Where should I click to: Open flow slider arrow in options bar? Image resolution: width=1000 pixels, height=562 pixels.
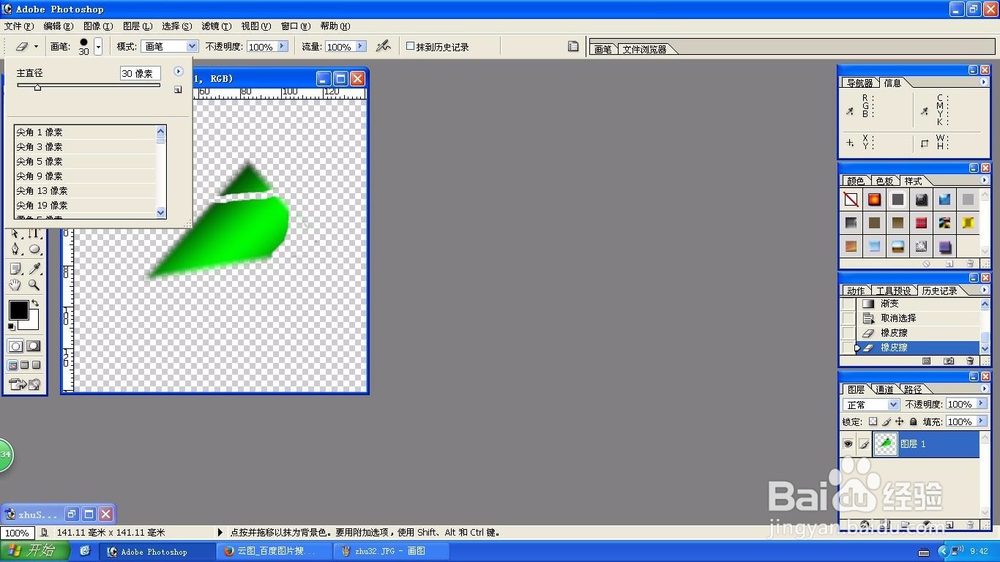coord(360,46)
